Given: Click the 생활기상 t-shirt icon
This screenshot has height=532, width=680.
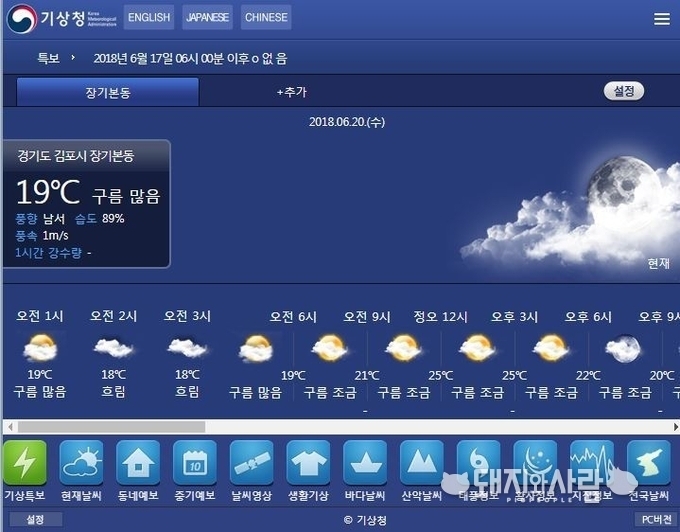Looking at the screenshot, I should [x=308, y=463].
